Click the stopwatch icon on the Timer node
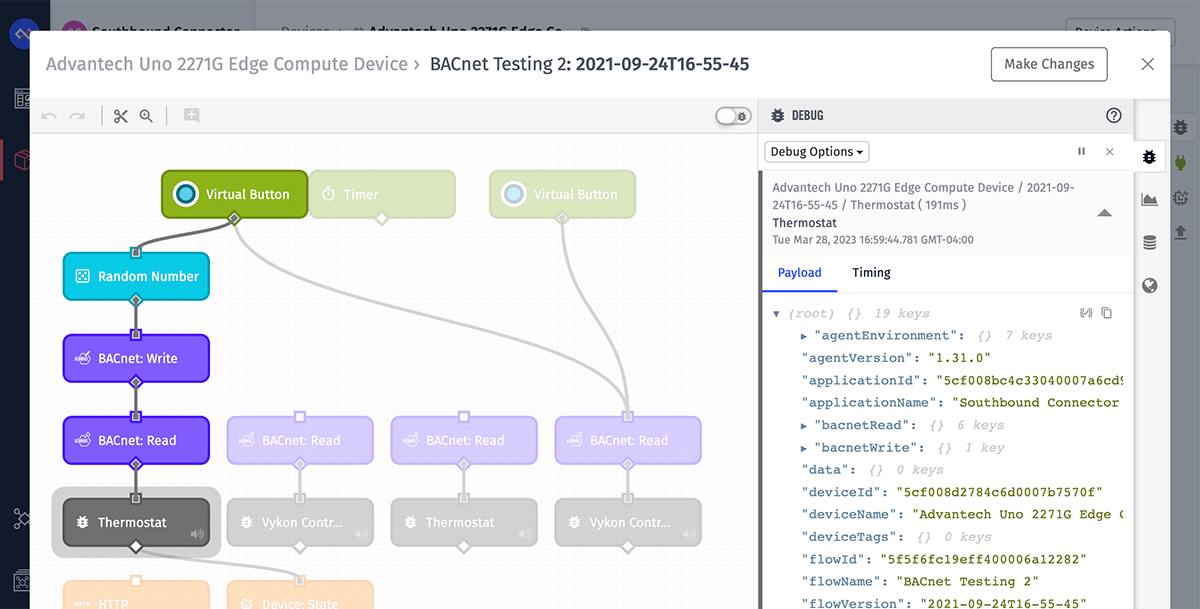Image resolution: width=1200 pixels, height=609 pixels. coord(327,194)
